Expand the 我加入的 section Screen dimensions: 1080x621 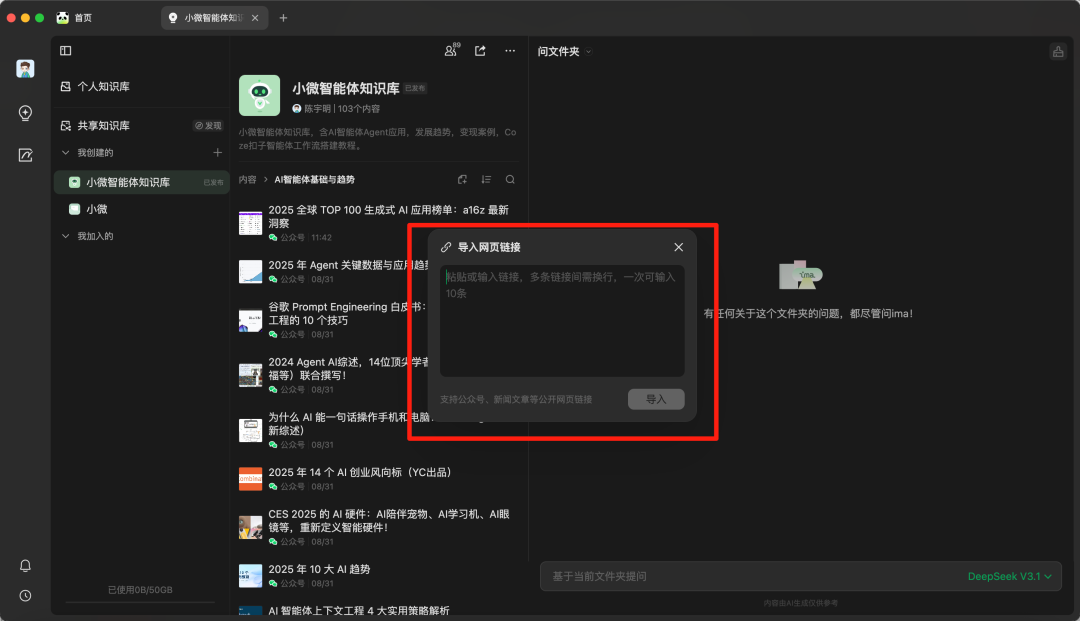[x=66, y=235]
